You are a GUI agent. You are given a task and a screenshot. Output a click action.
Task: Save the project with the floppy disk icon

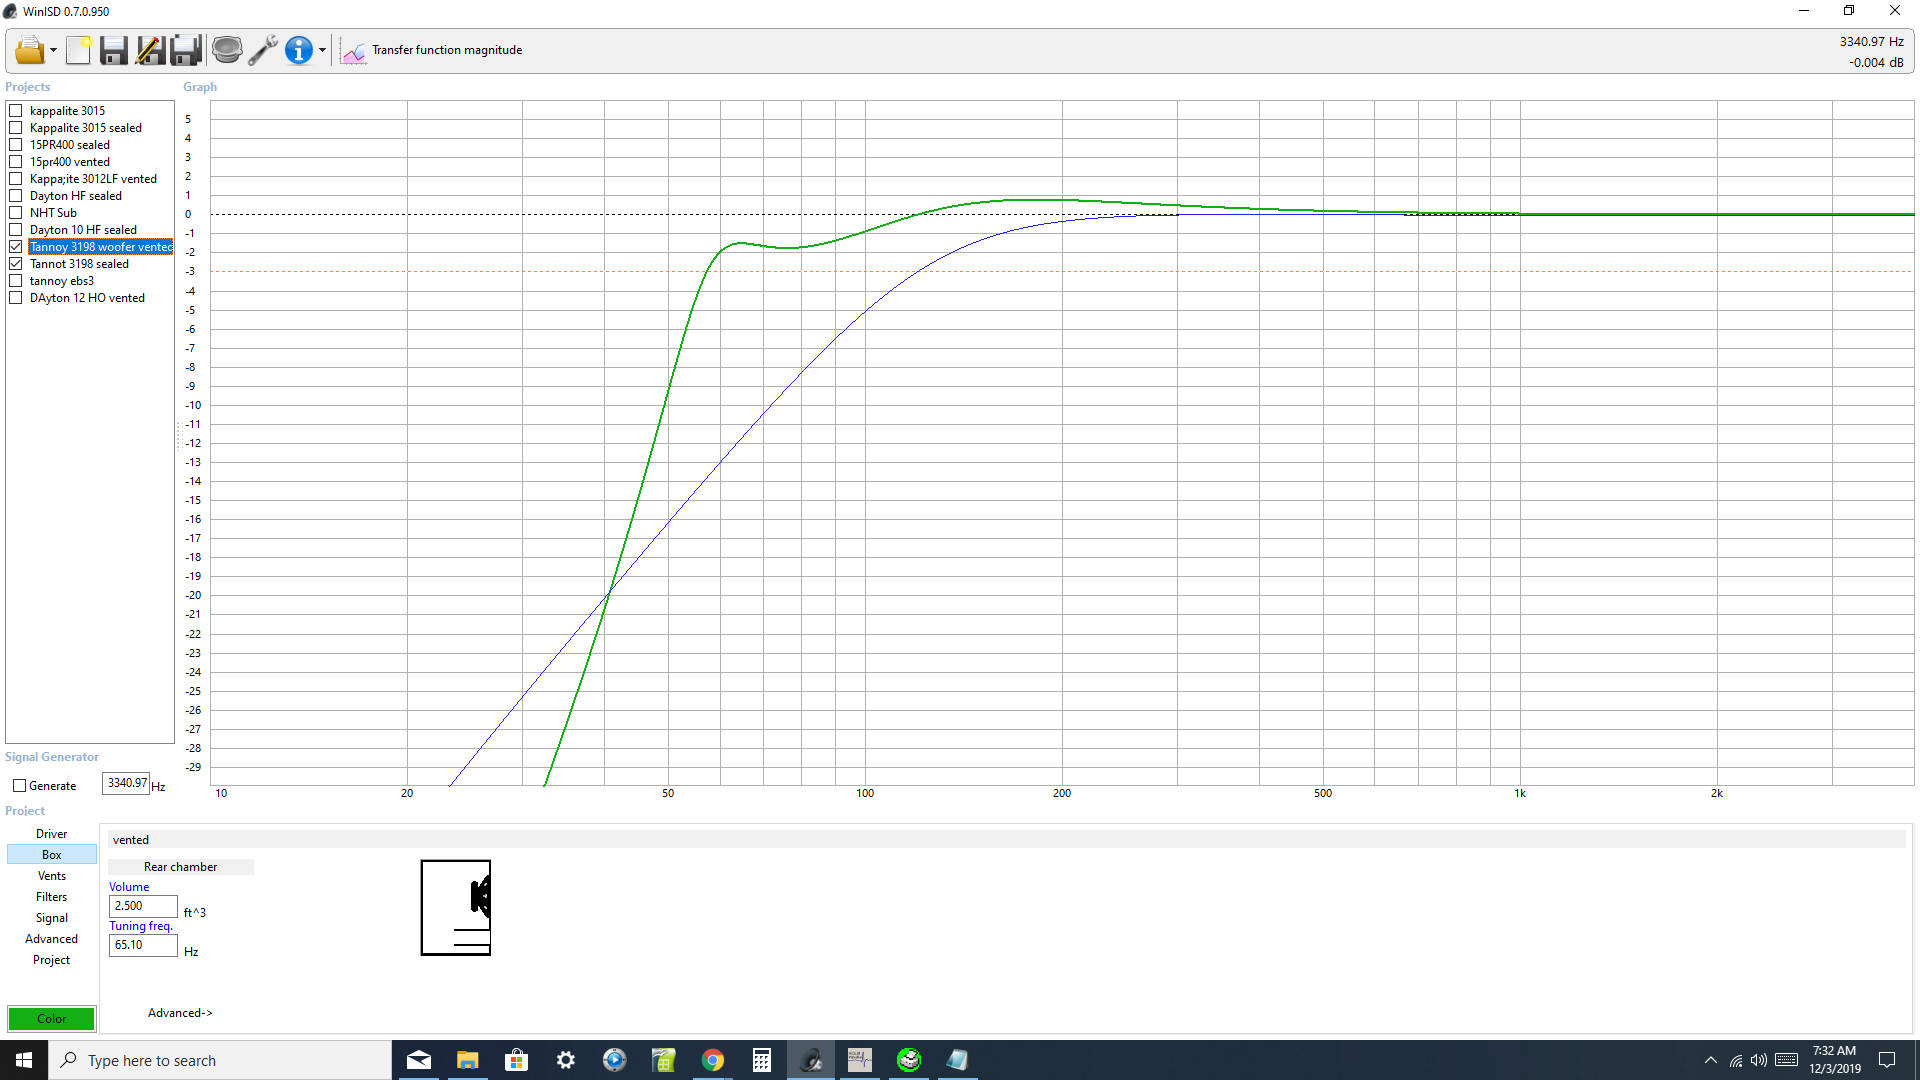(x=114, y=50)
